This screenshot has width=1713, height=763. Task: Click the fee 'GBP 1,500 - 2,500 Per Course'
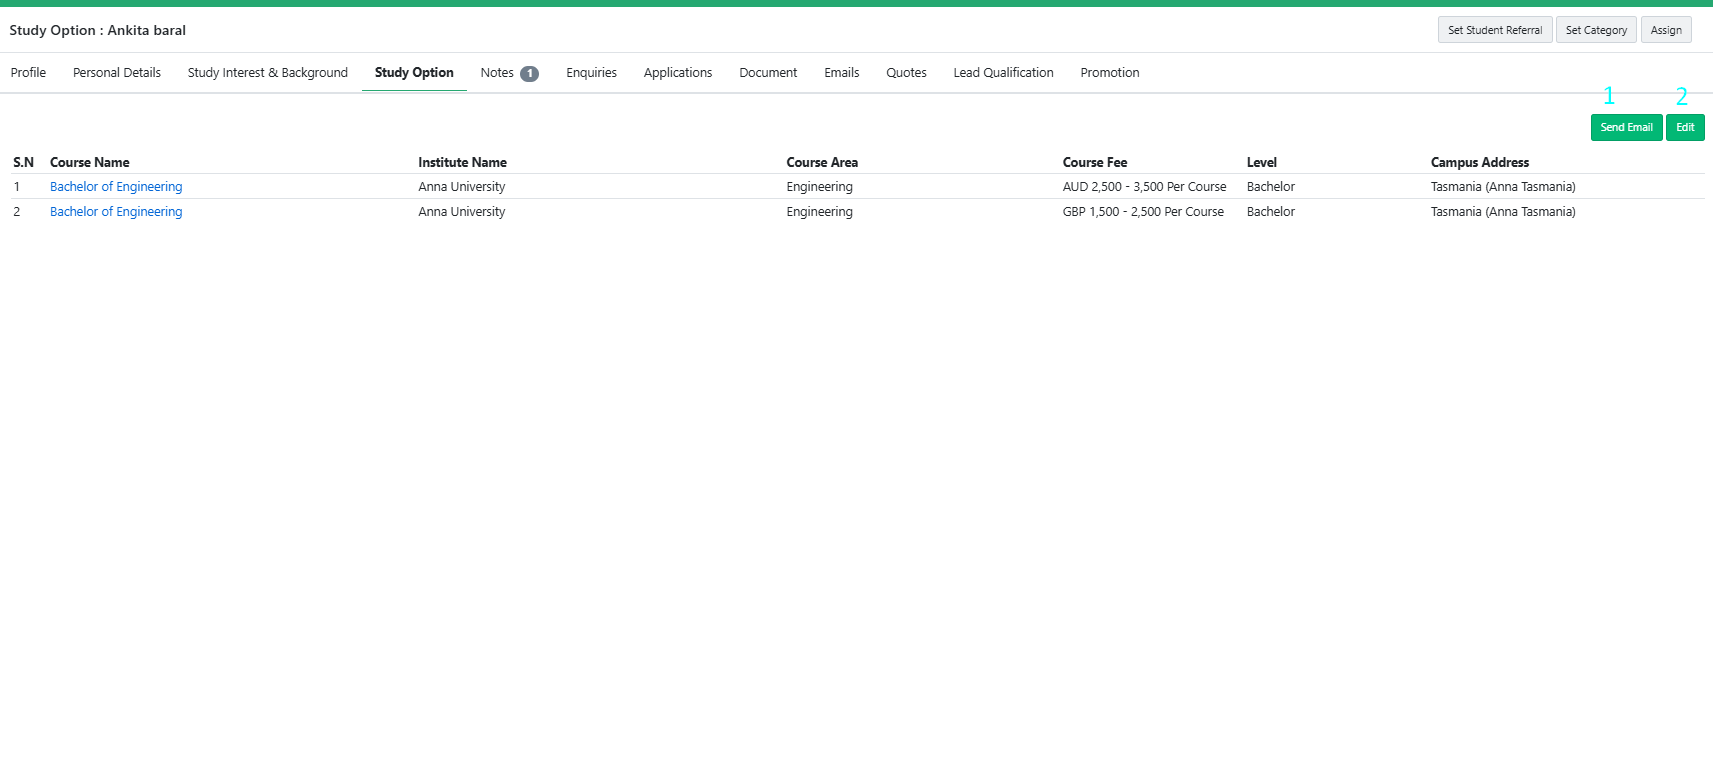1143,212
